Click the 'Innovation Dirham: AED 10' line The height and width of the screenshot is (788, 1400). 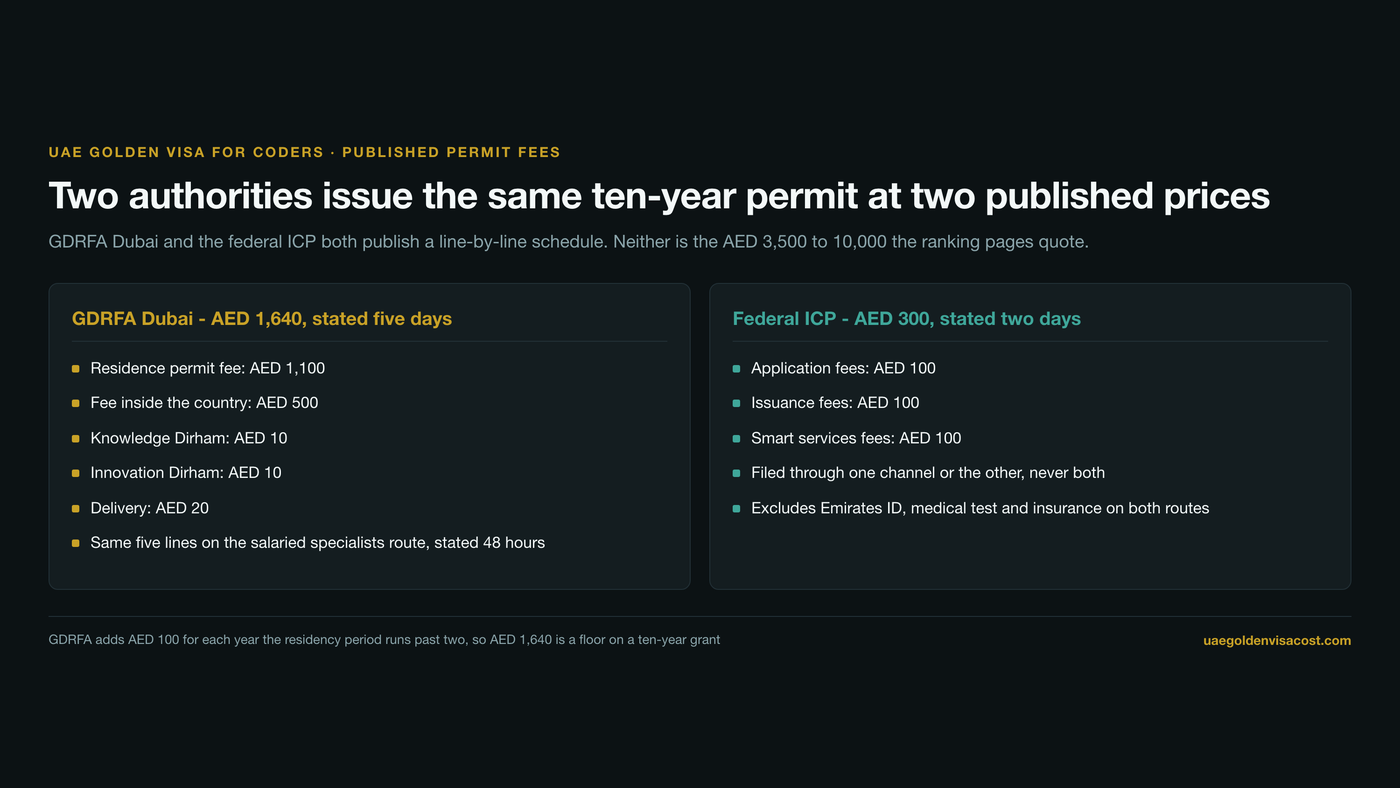point(186,473)
